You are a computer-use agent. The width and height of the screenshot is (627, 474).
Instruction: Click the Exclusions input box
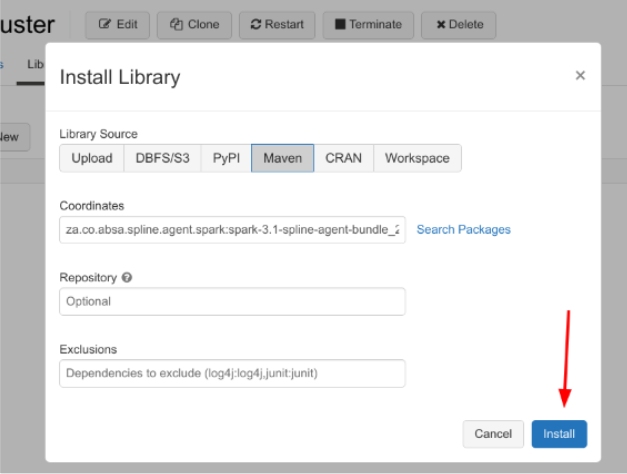[232, 374]
